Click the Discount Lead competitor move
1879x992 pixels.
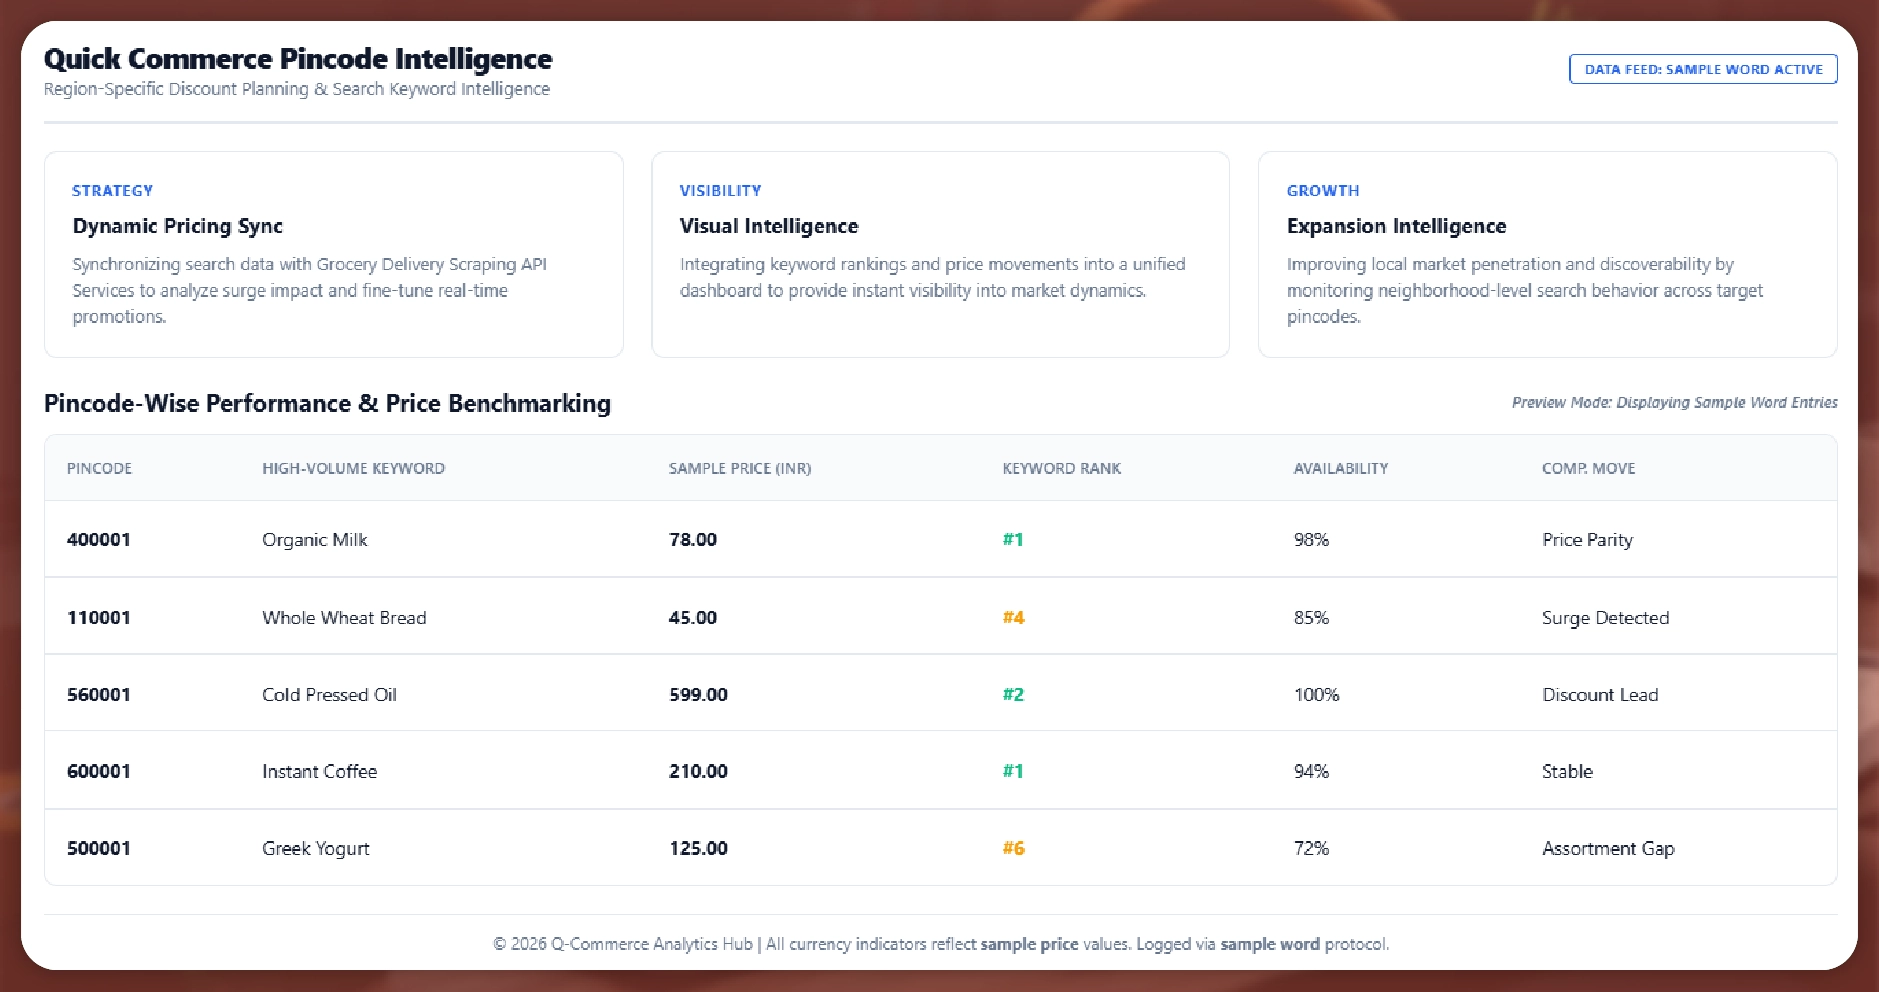click(1599, 695)
